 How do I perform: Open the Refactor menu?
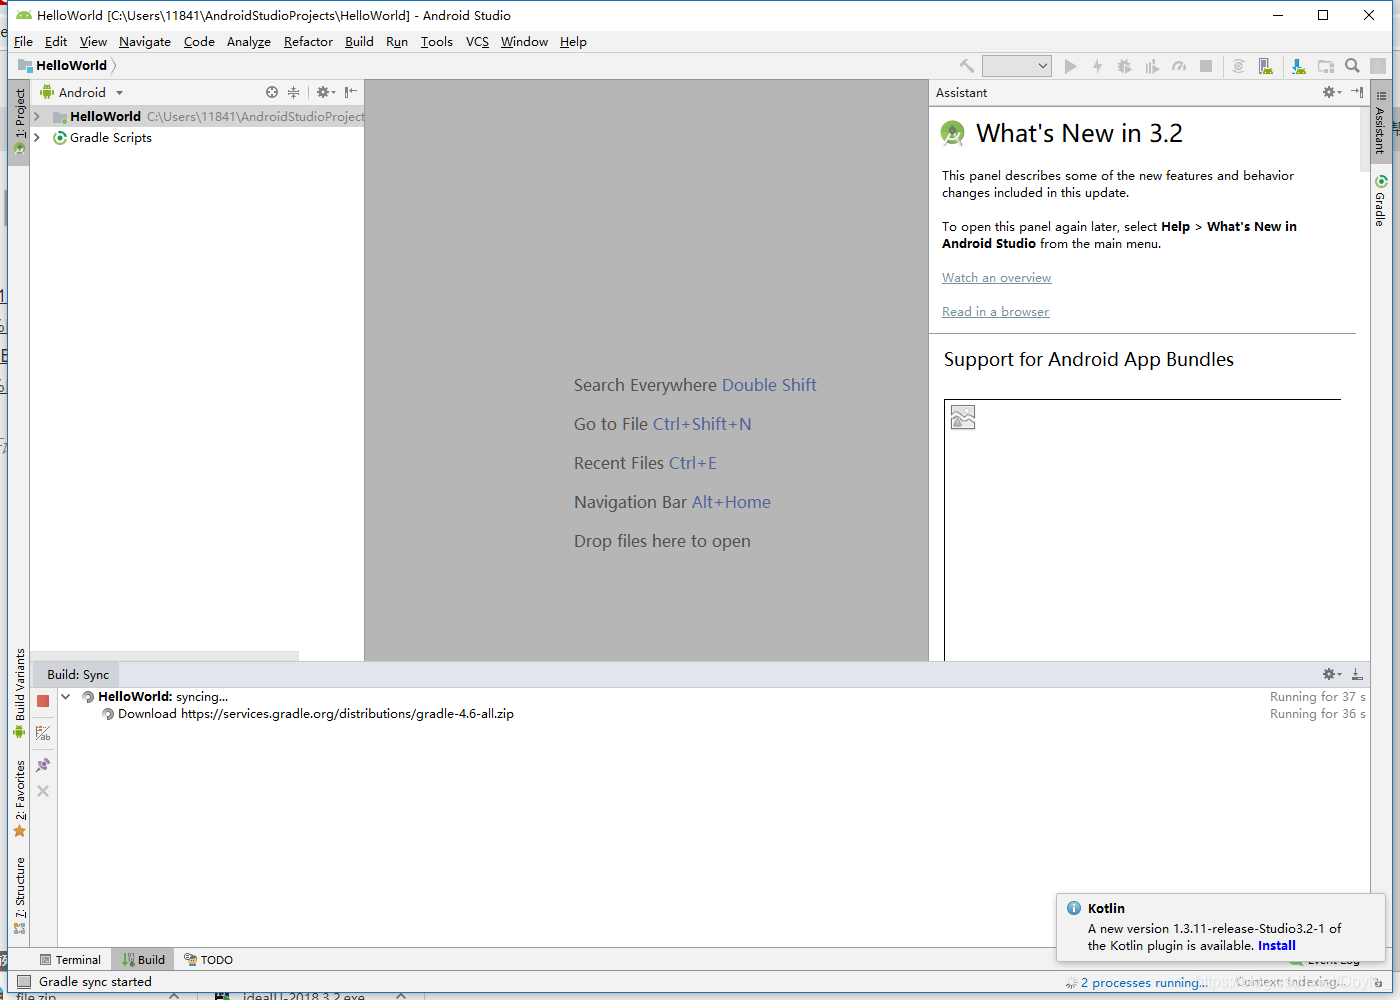click(308, 42)
